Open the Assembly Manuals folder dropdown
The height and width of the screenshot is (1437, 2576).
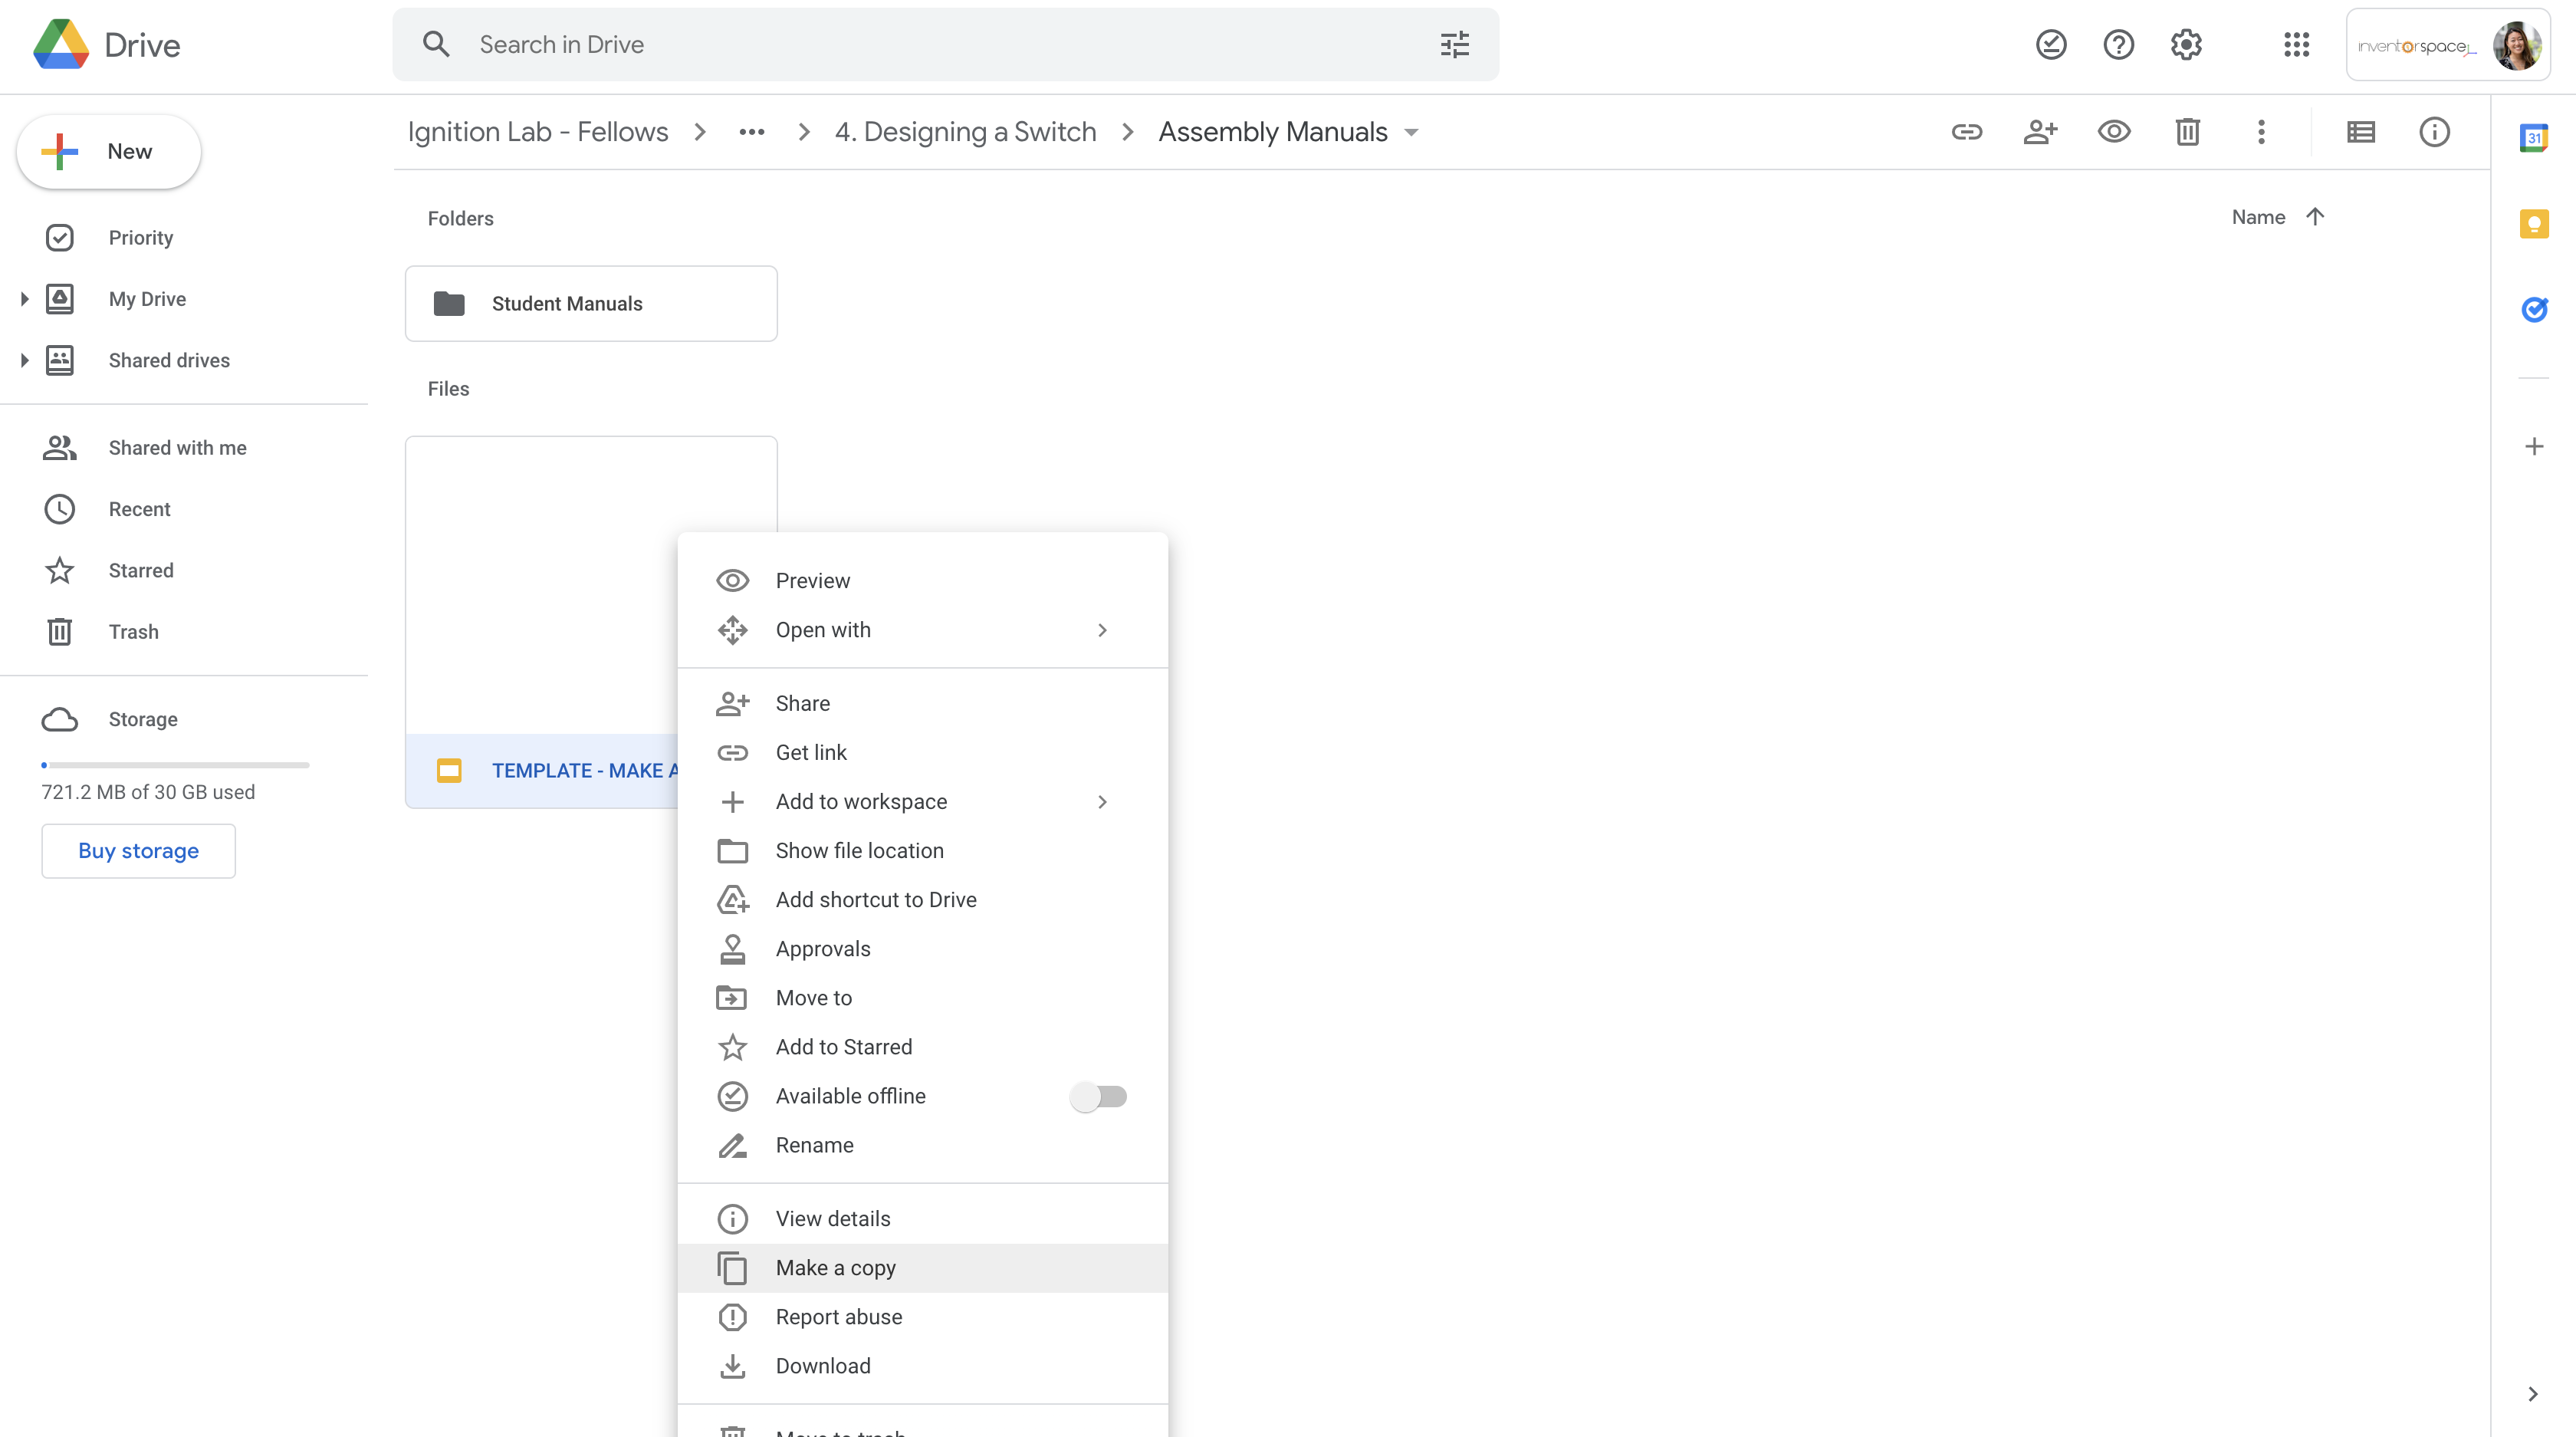(1411, 133)
